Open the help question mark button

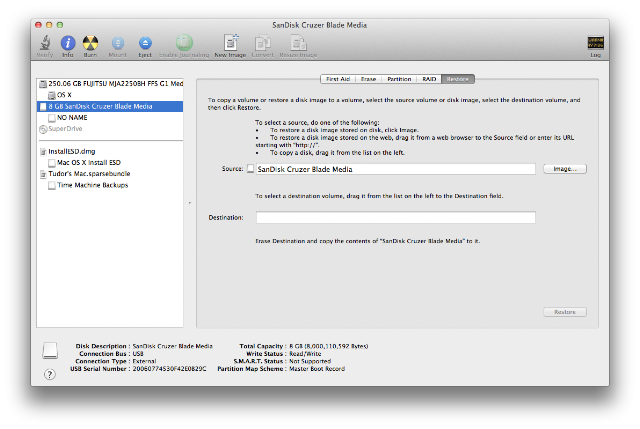(x=50, y=374)
